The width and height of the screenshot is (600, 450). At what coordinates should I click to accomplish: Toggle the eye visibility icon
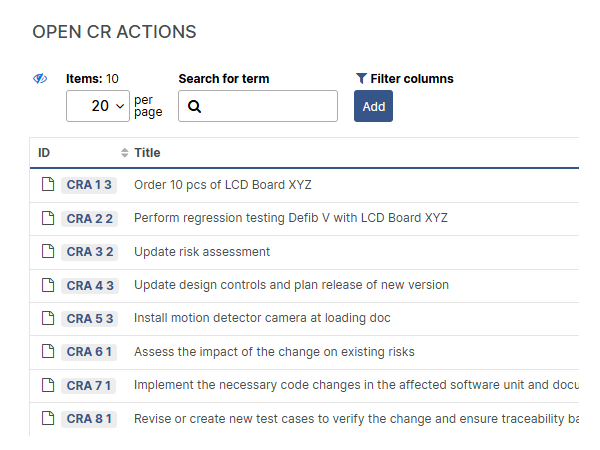40,79
